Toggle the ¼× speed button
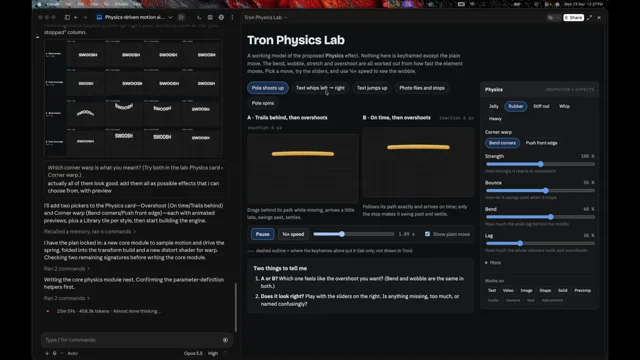Screen dimensions: 640x360 pos(293,234)
